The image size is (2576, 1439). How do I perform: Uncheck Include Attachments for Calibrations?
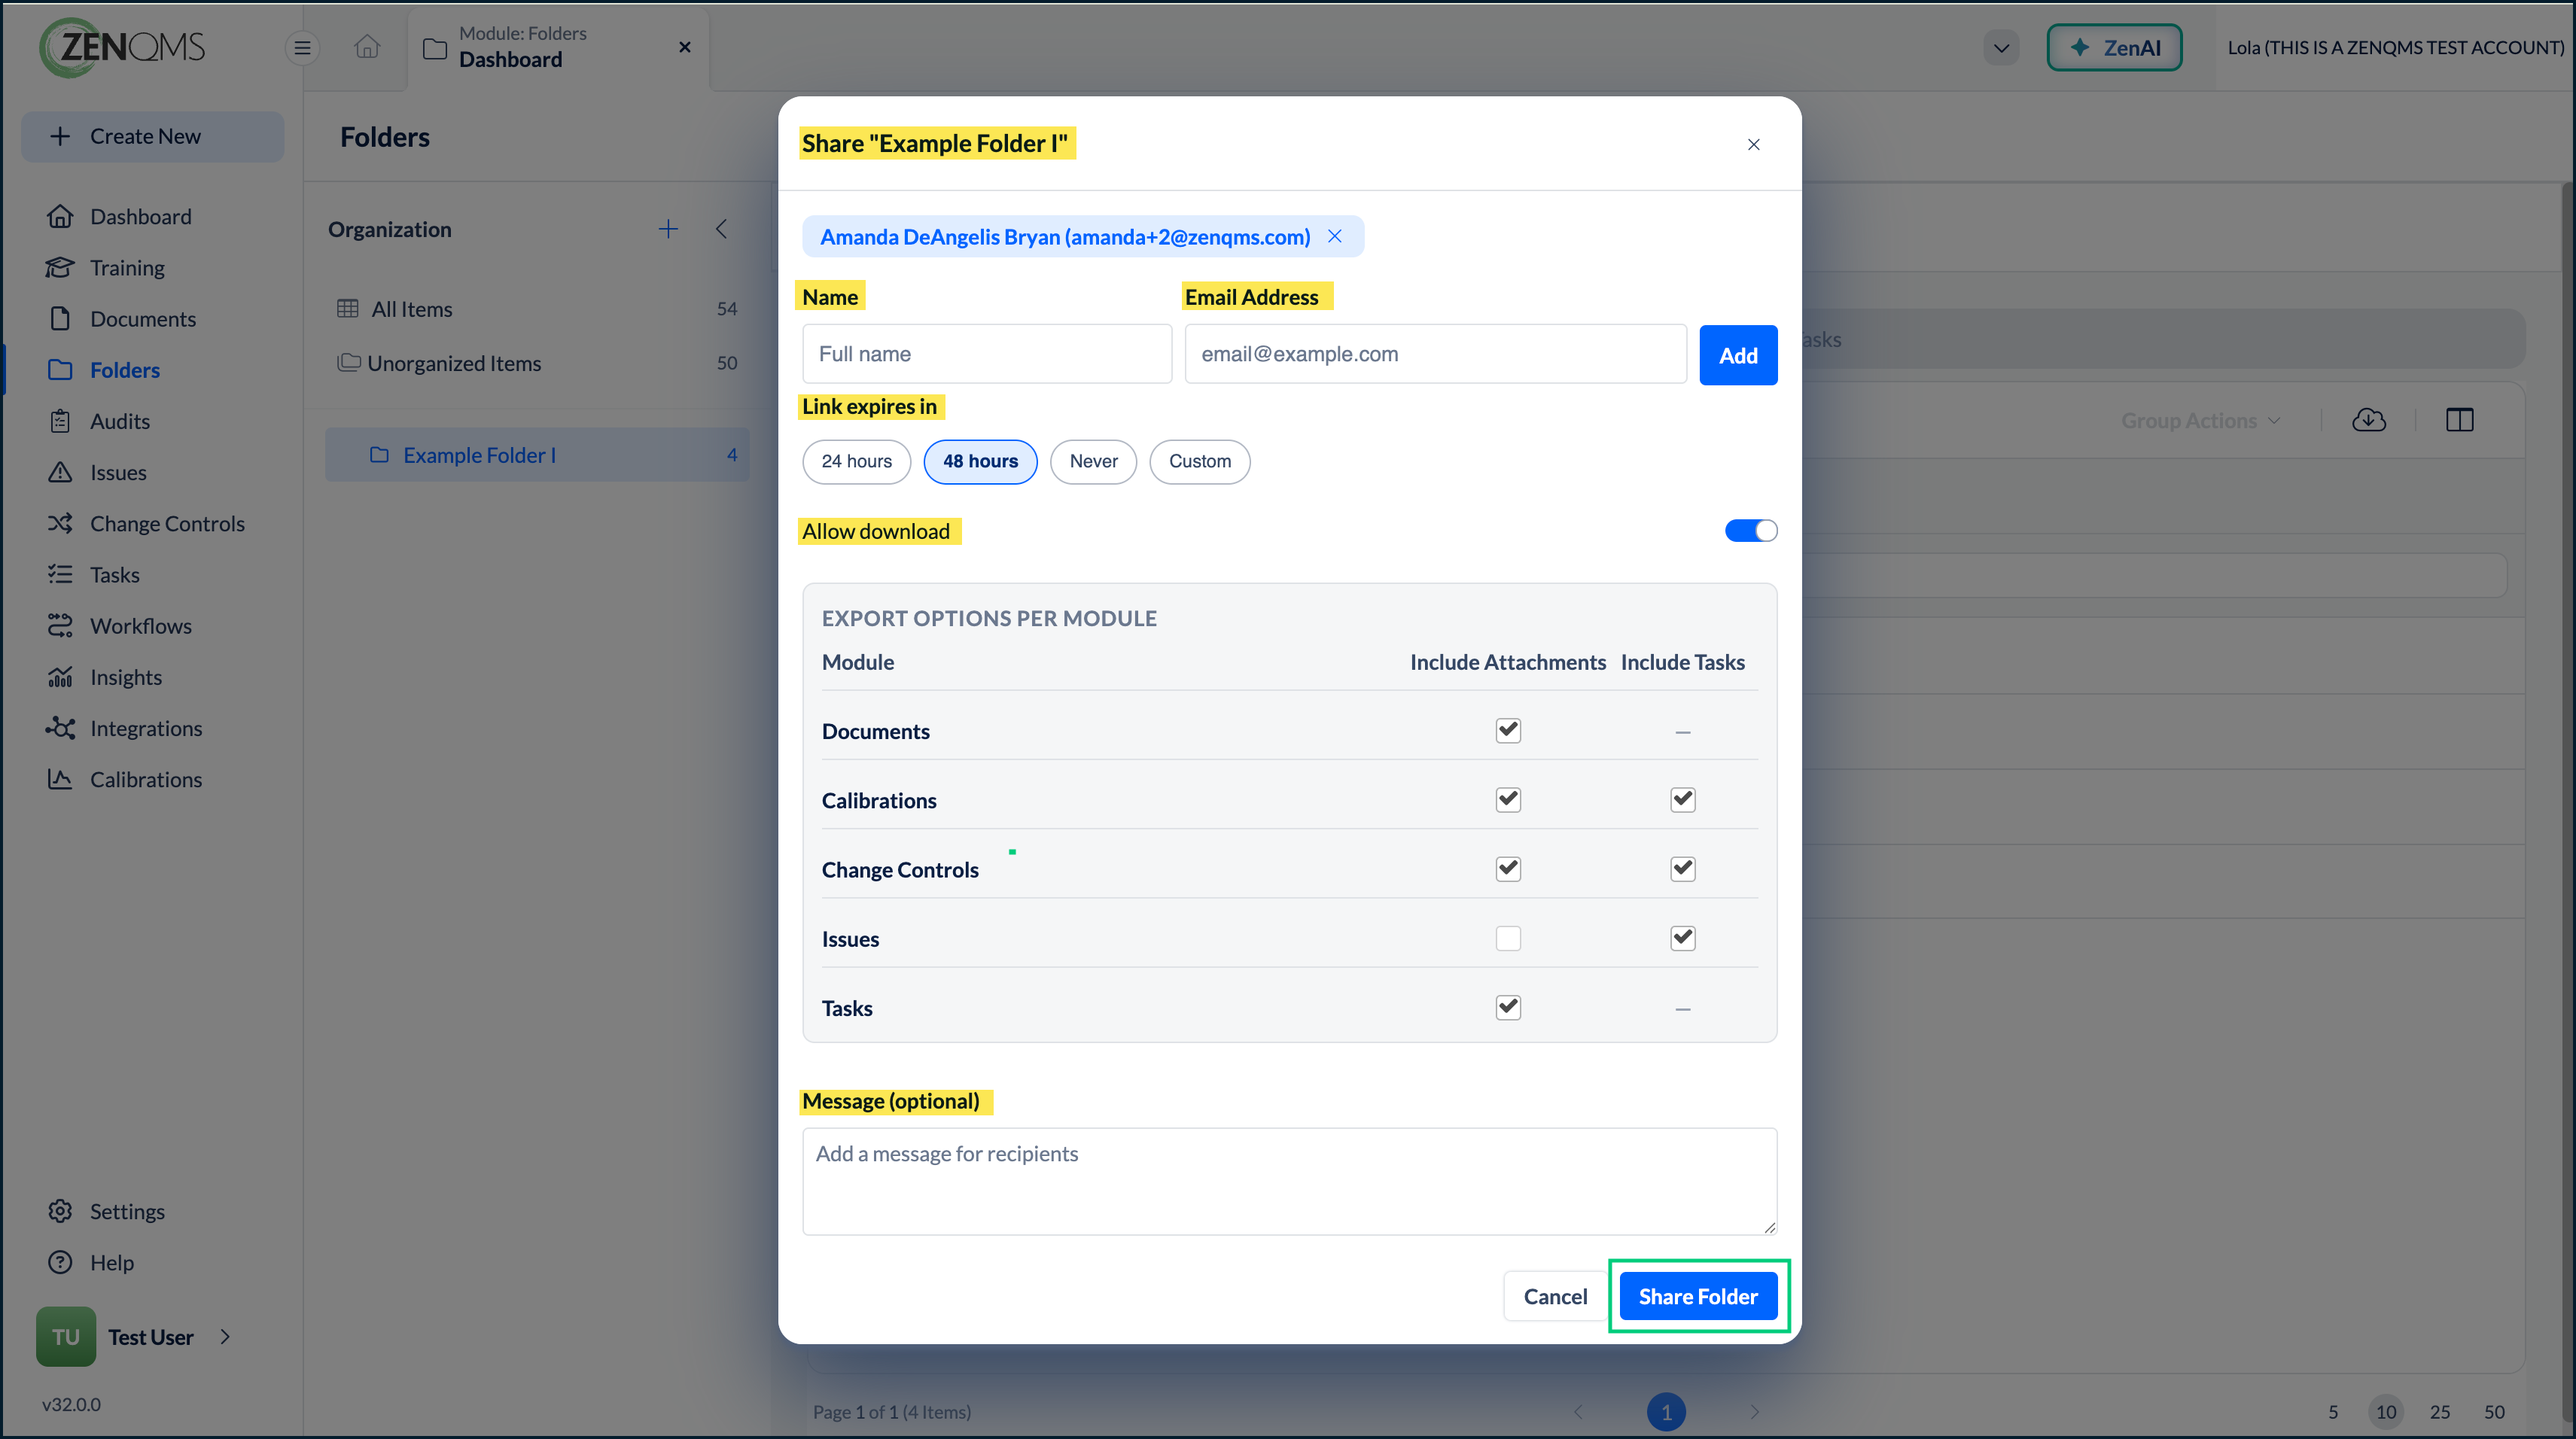[x=1508, y=799]
